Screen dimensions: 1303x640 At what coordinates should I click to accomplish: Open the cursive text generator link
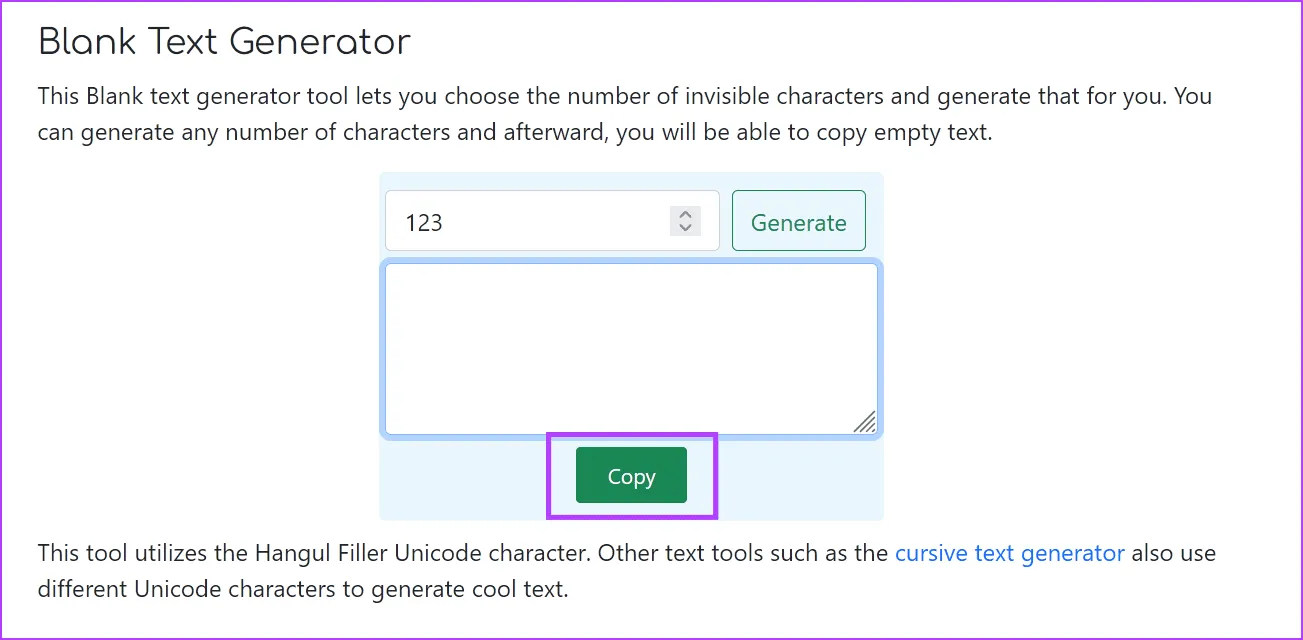(x=1009, y=553)
